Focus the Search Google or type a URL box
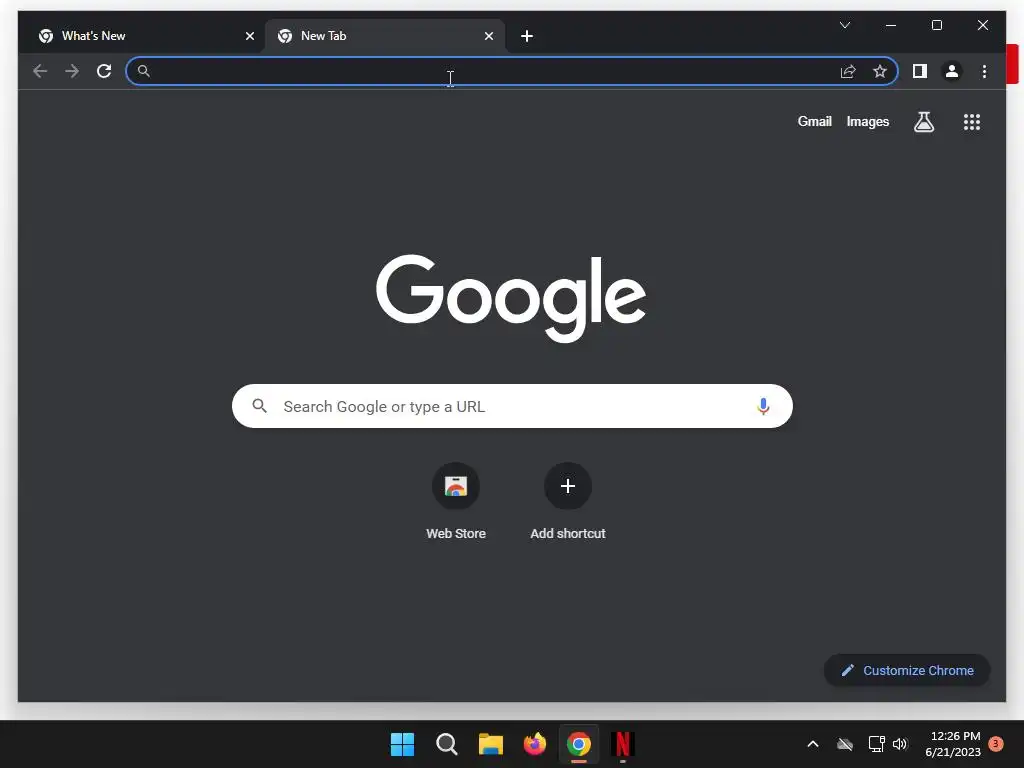 point(512,406)
